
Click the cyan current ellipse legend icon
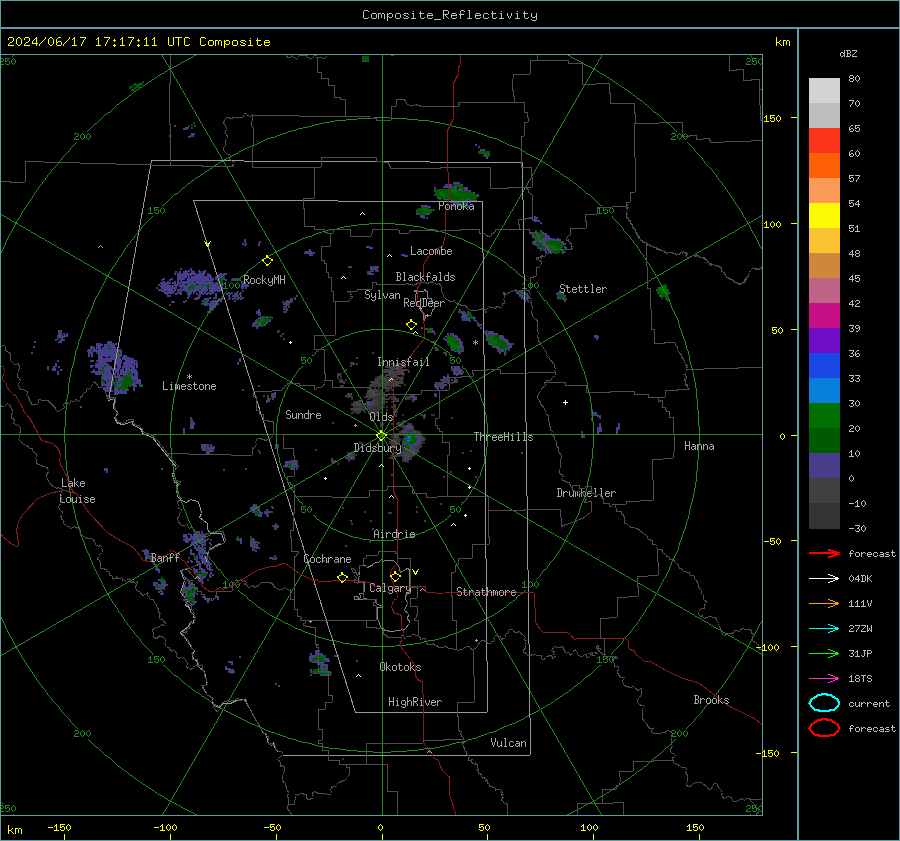click(824, 703)
